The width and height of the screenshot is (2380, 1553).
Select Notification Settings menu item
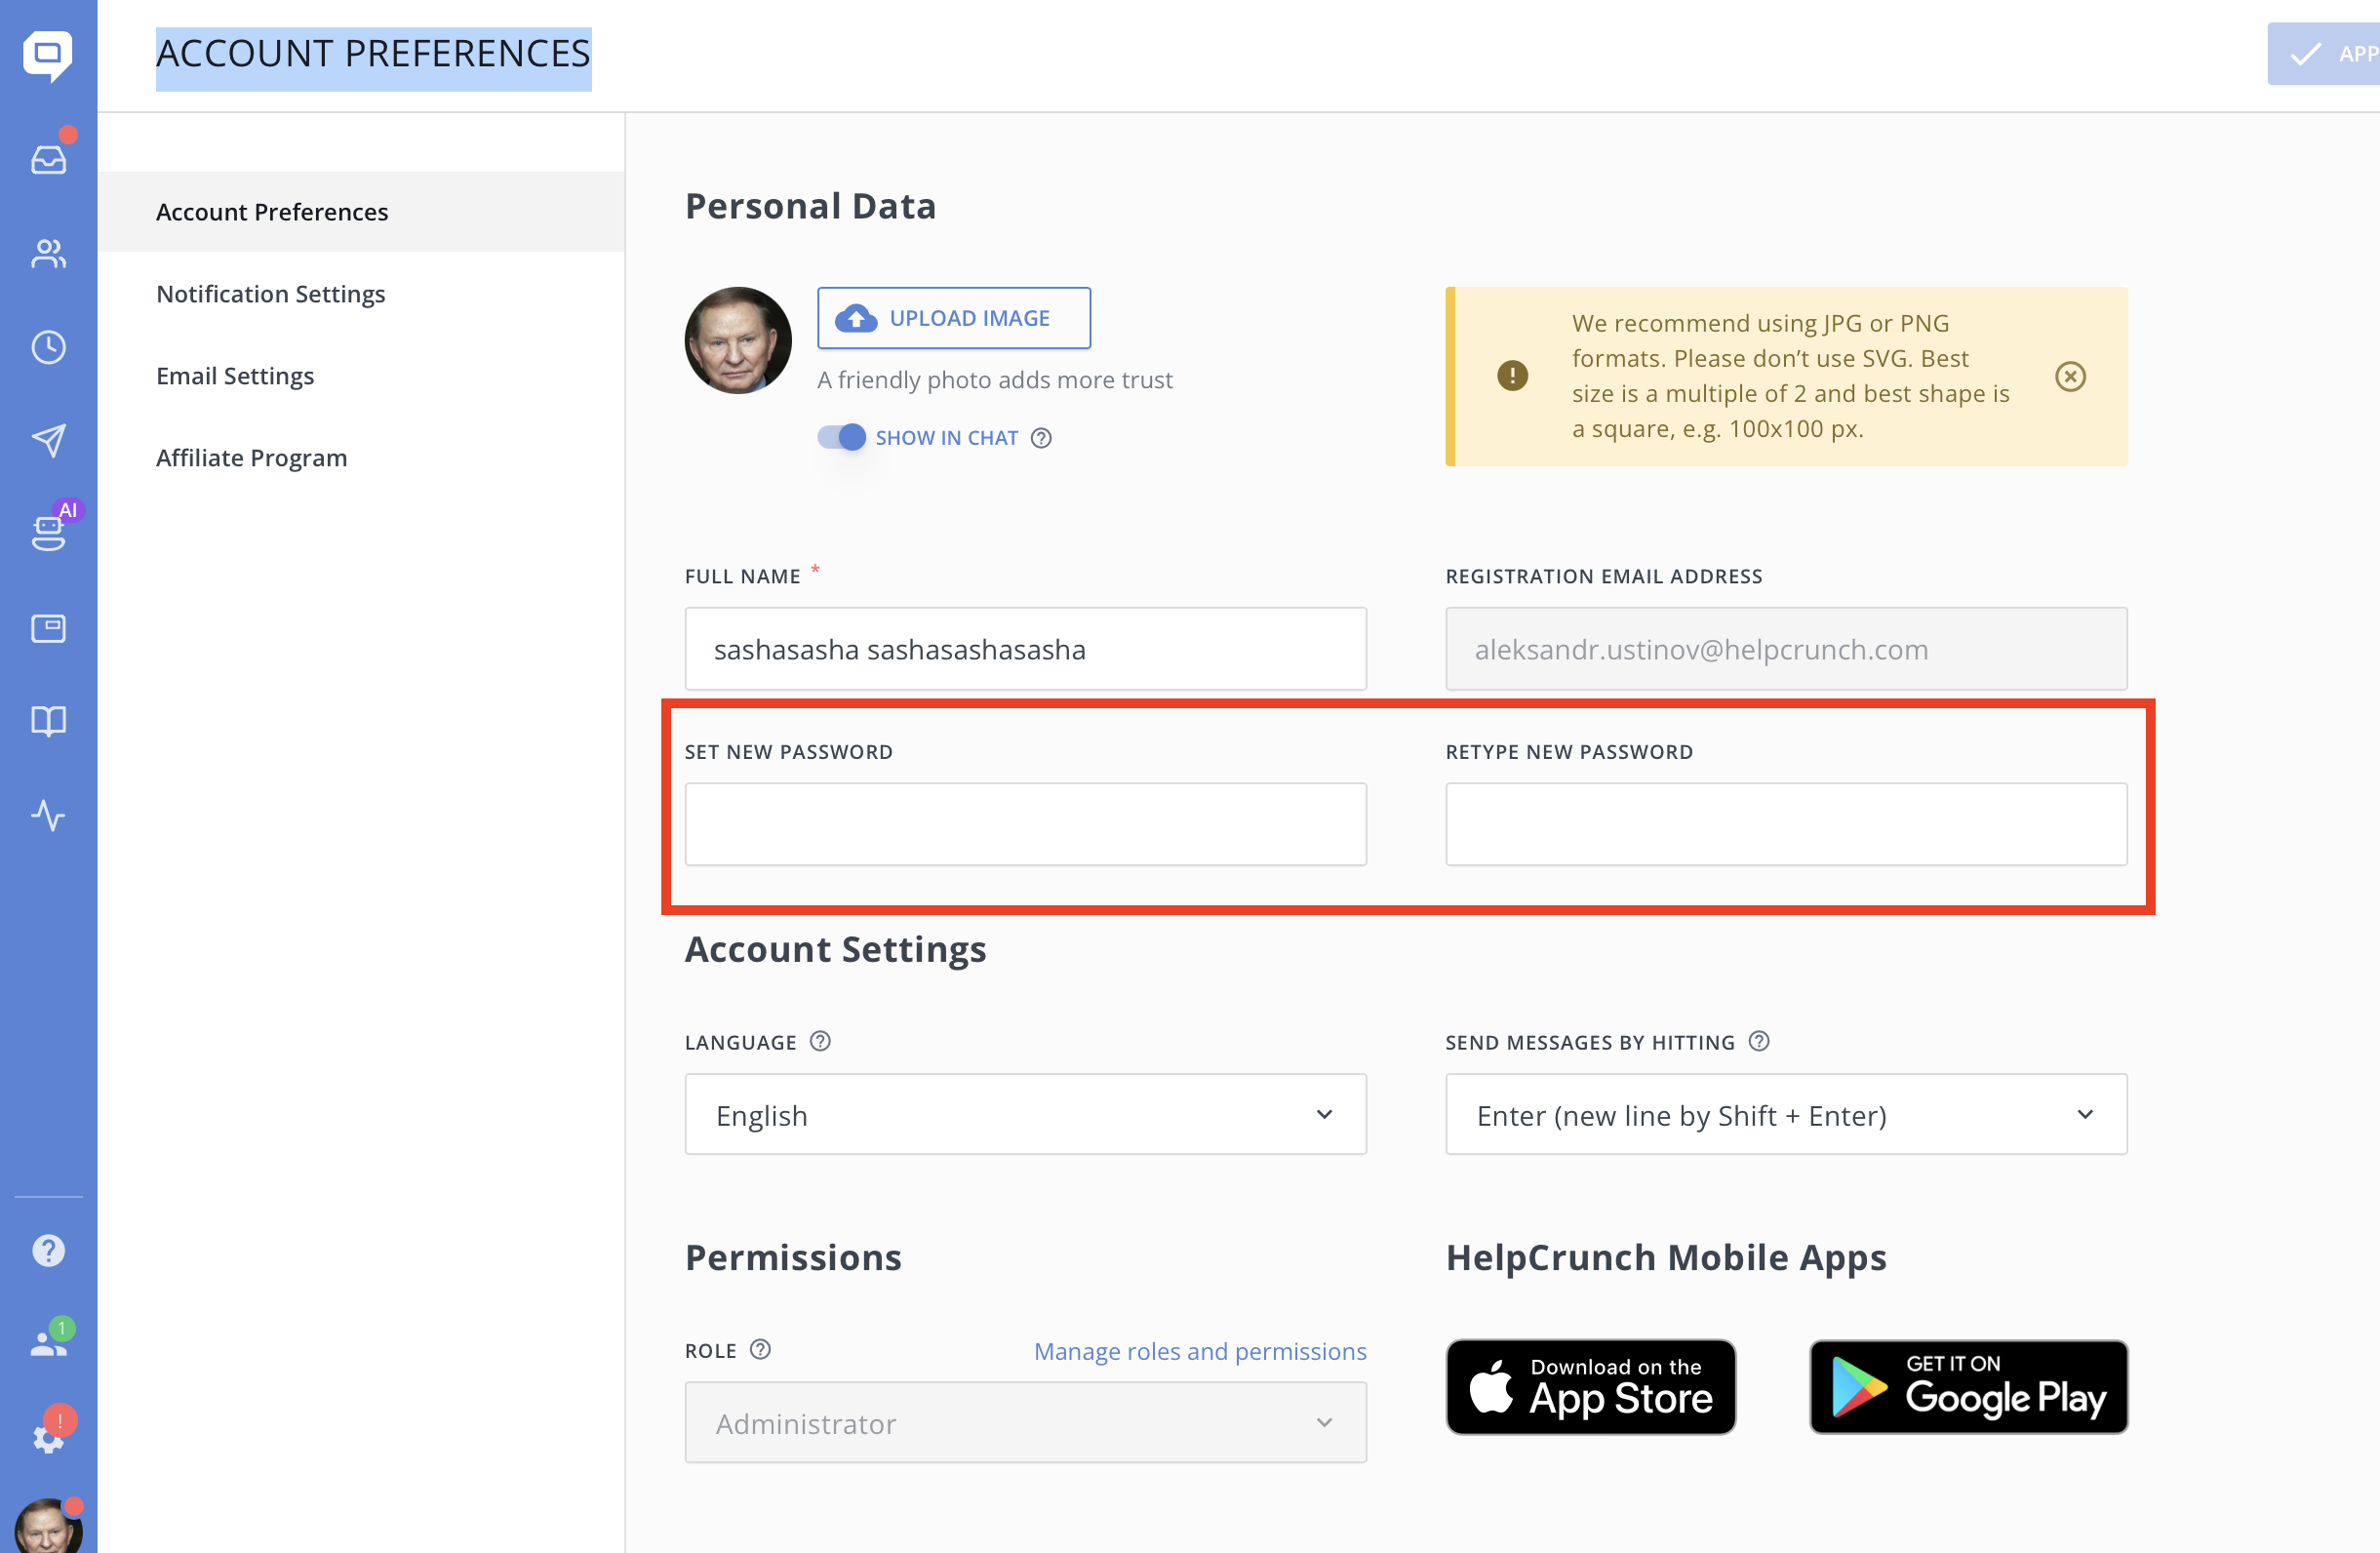tap(270, 294)
